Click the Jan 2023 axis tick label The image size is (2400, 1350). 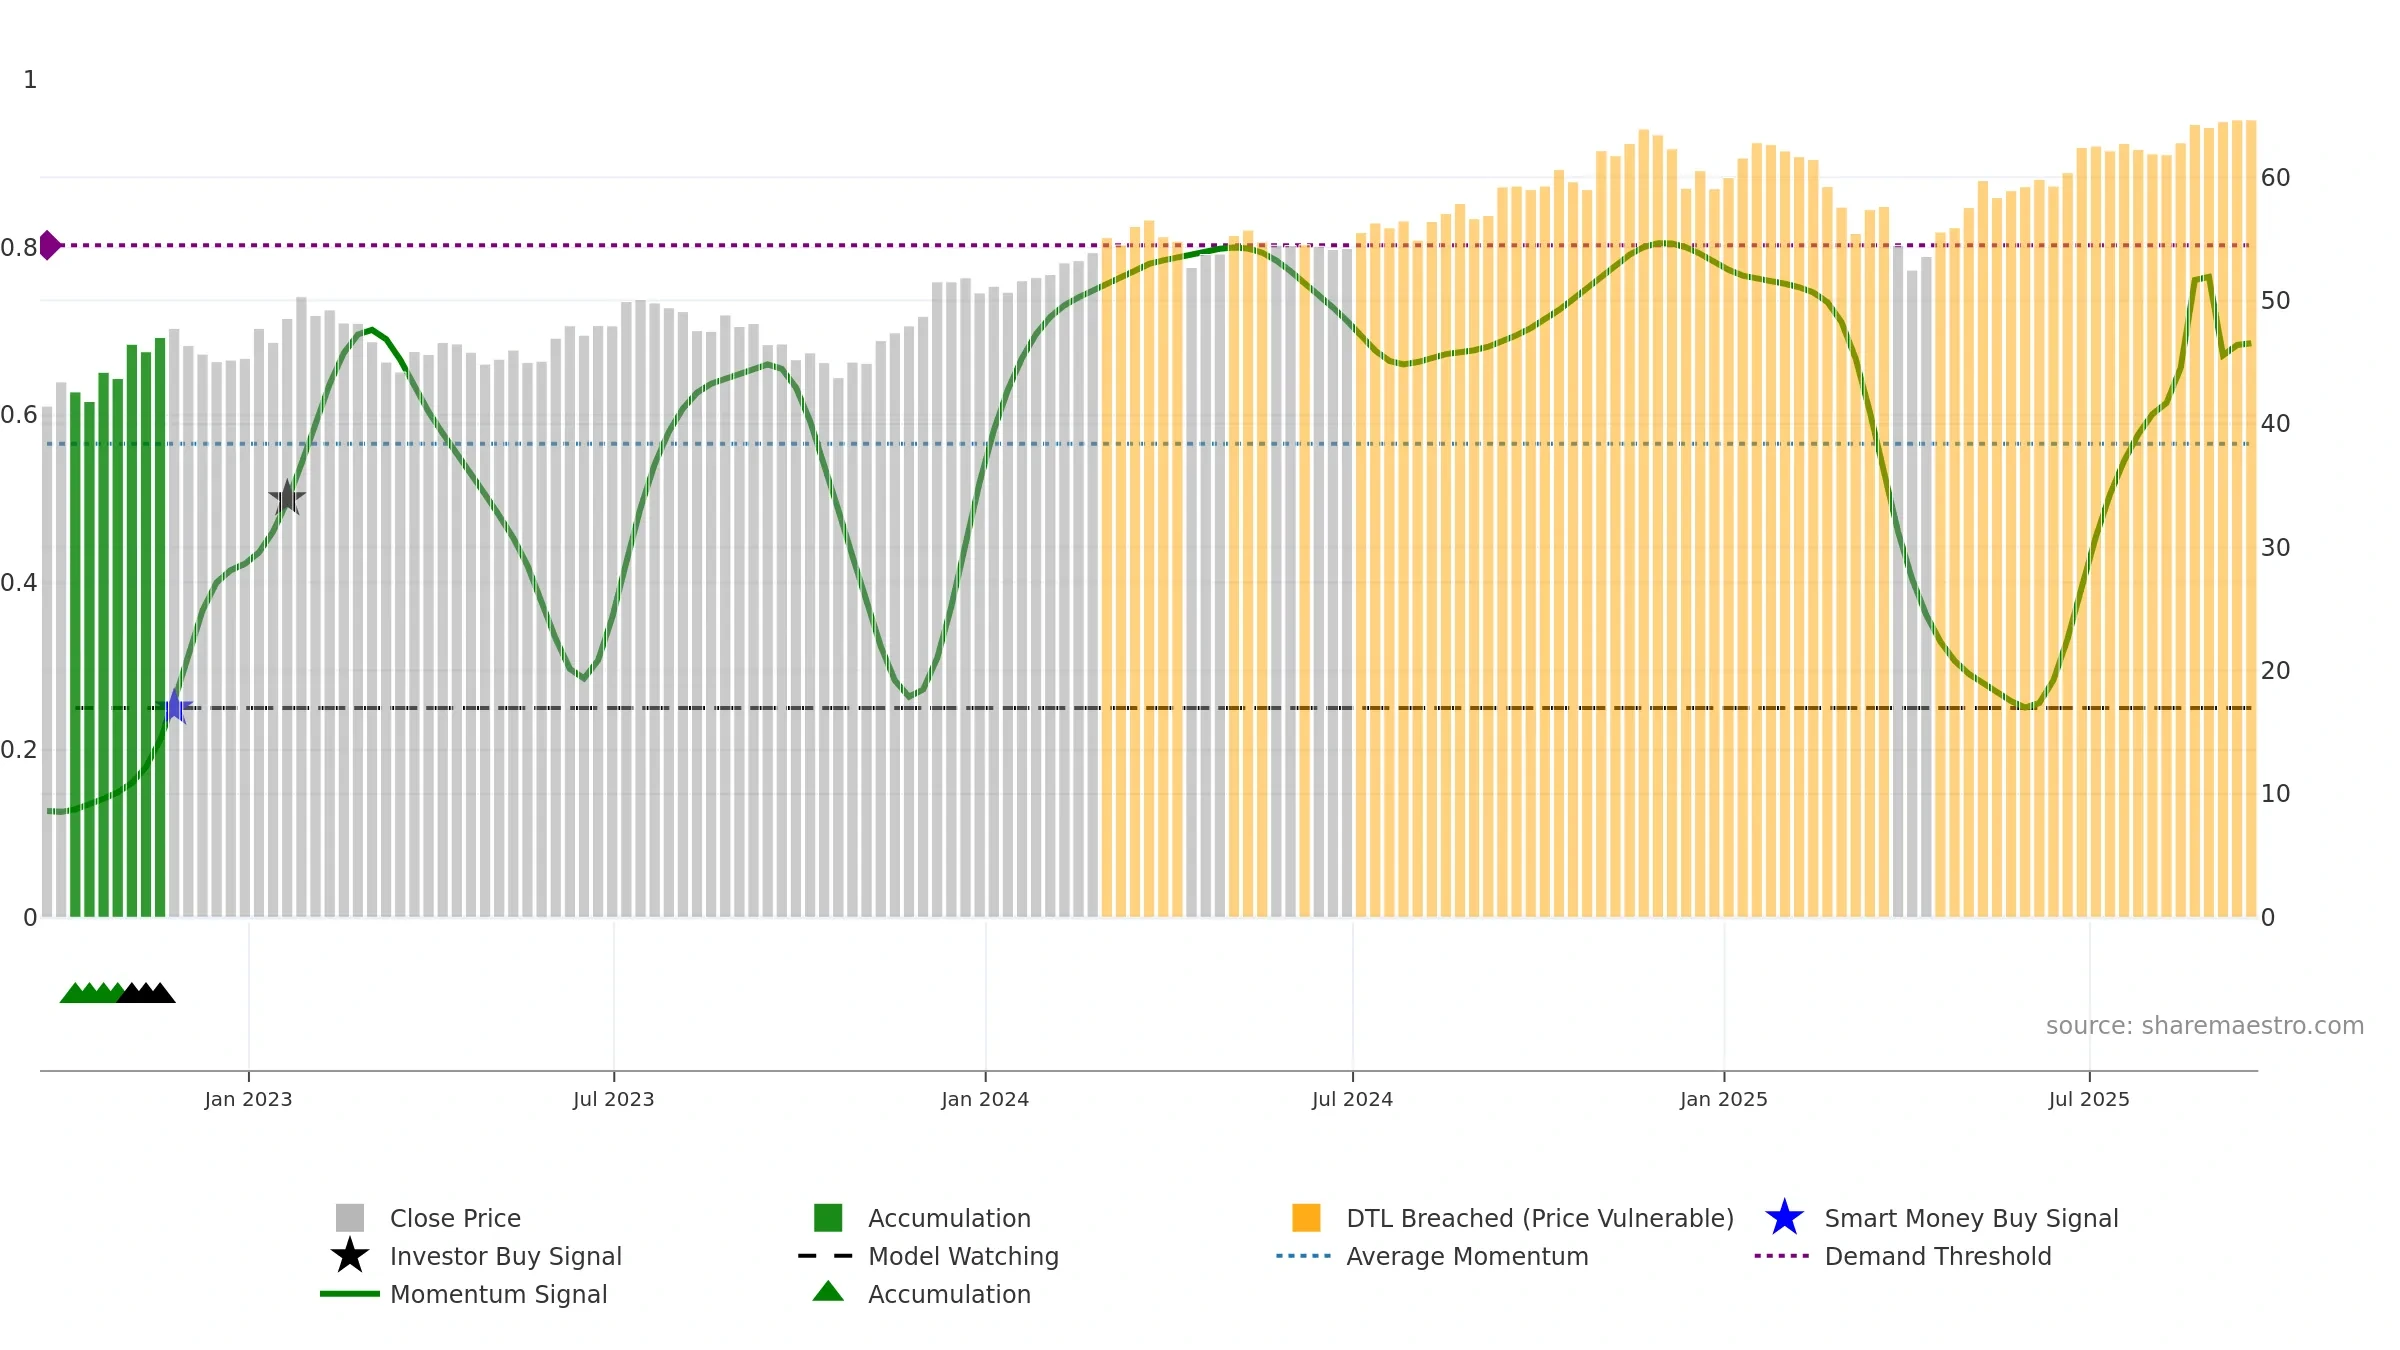[248, 1099]
